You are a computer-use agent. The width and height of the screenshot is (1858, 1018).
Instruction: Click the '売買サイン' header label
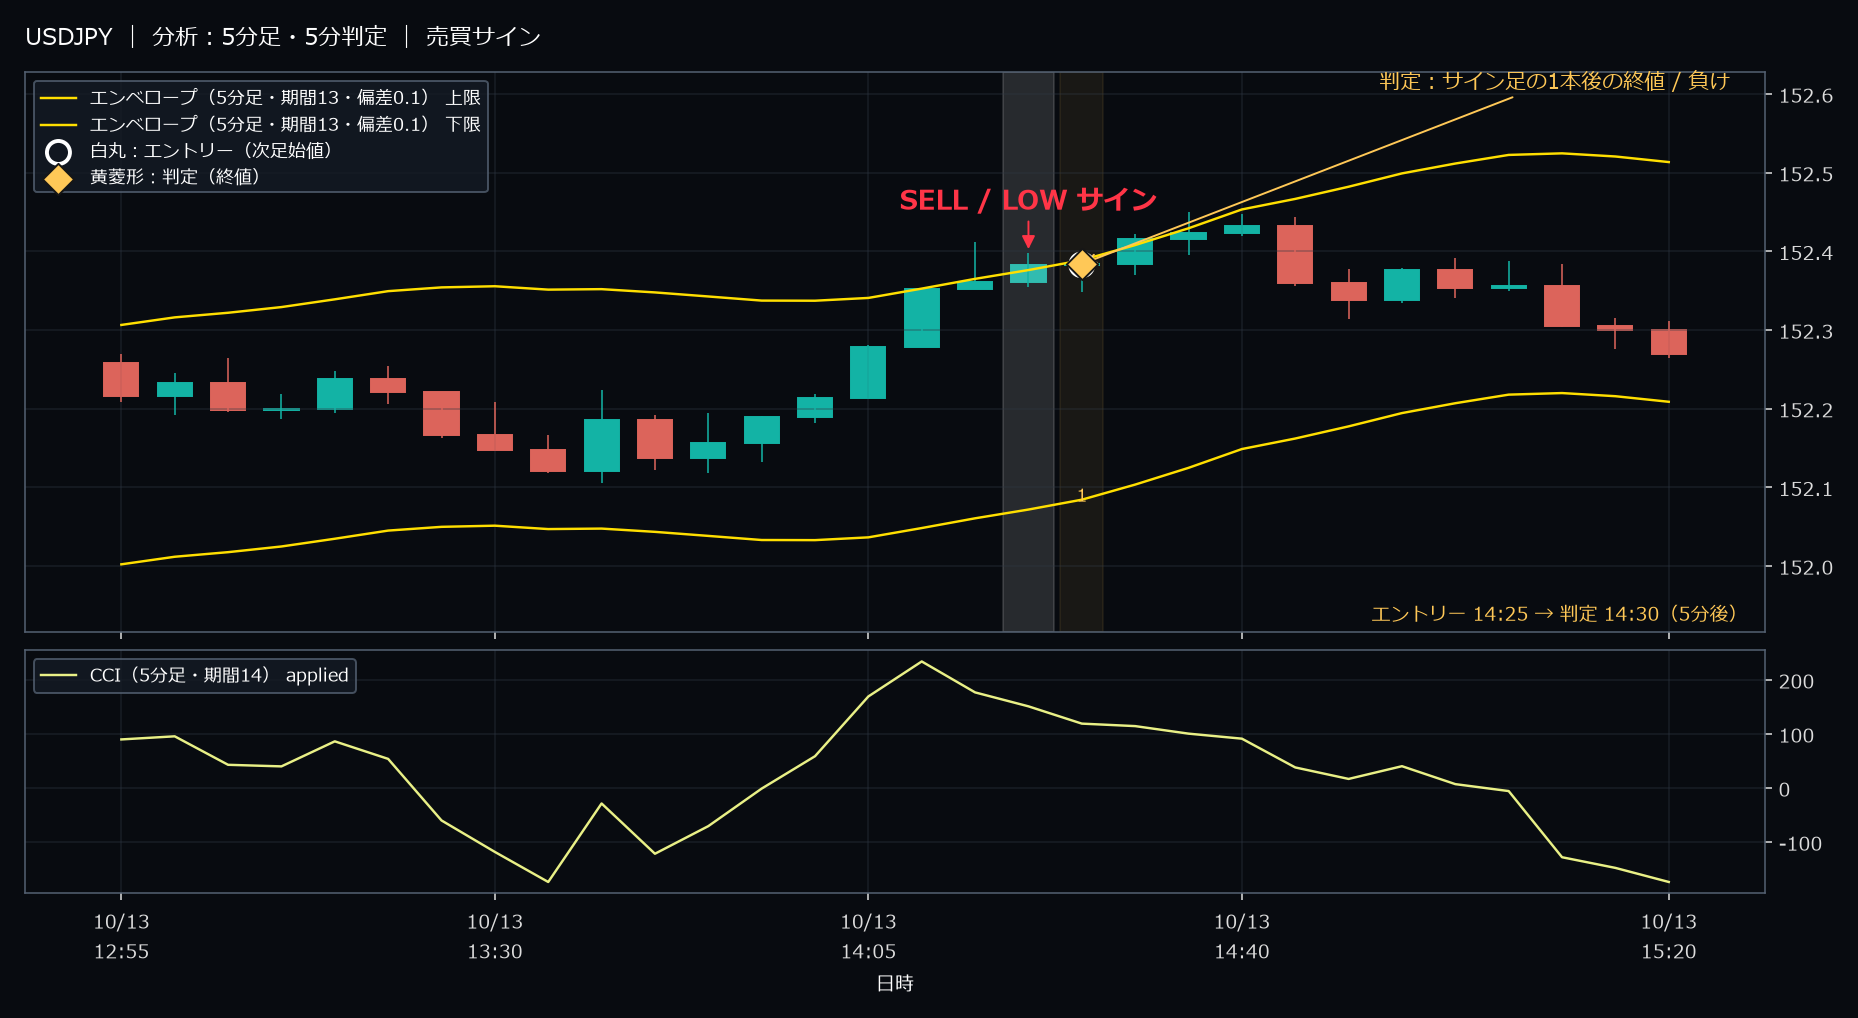coord(483,37)
